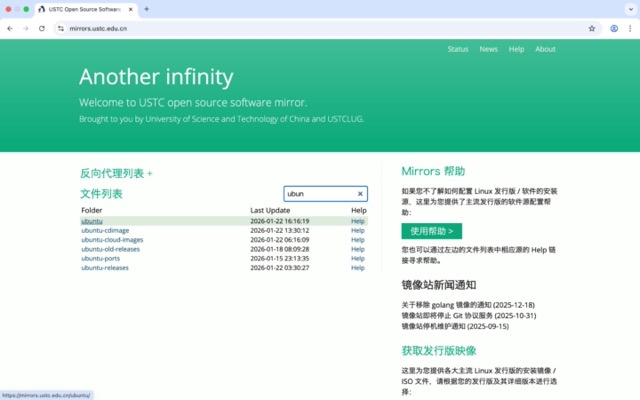Open the Chrome profile avatar icon
Image resolution: width=640 pixels, height=400 pixels.
[614, 29]
